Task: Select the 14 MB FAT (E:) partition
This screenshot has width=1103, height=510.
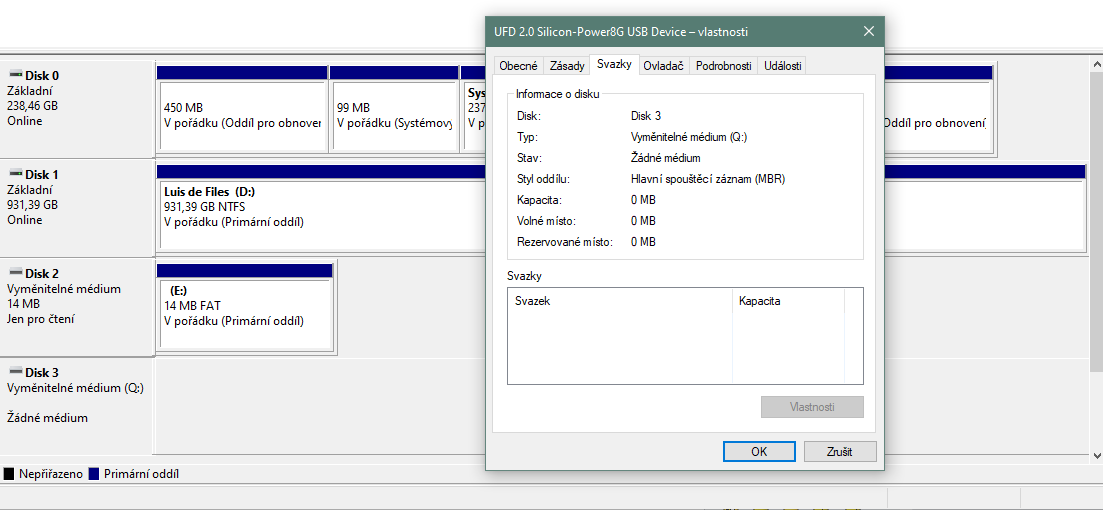Action: (245, 305)
